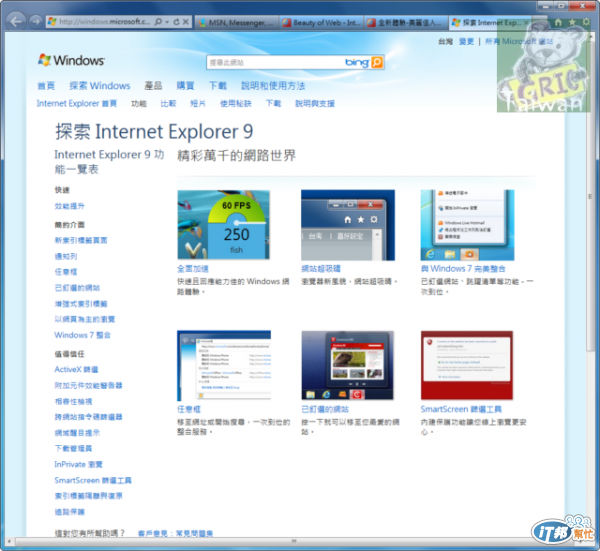Screen dimensions: 600x551
Task: Click the bing site search input field
Action: tap(276, 62)
